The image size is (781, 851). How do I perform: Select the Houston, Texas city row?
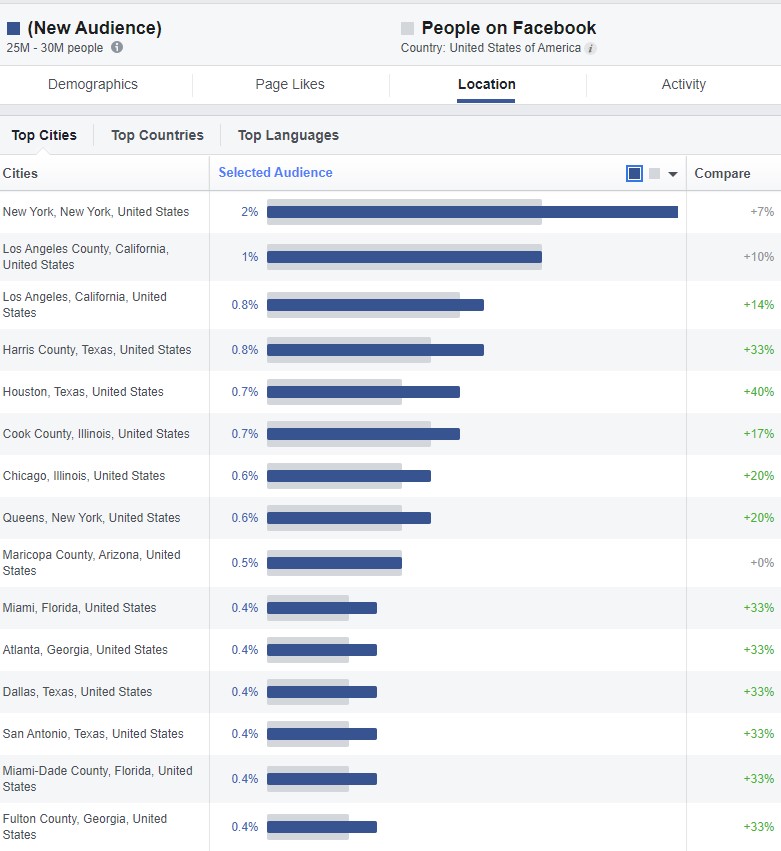pos(83,392)
